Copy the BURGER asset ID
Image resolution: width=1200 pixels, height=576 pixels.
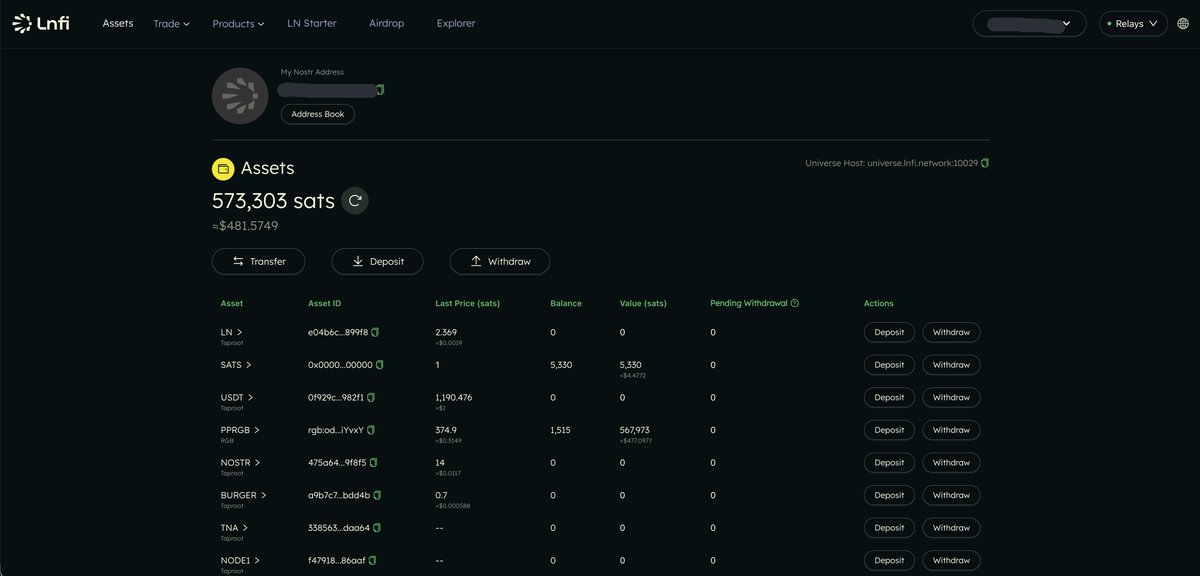click(378, 495)
